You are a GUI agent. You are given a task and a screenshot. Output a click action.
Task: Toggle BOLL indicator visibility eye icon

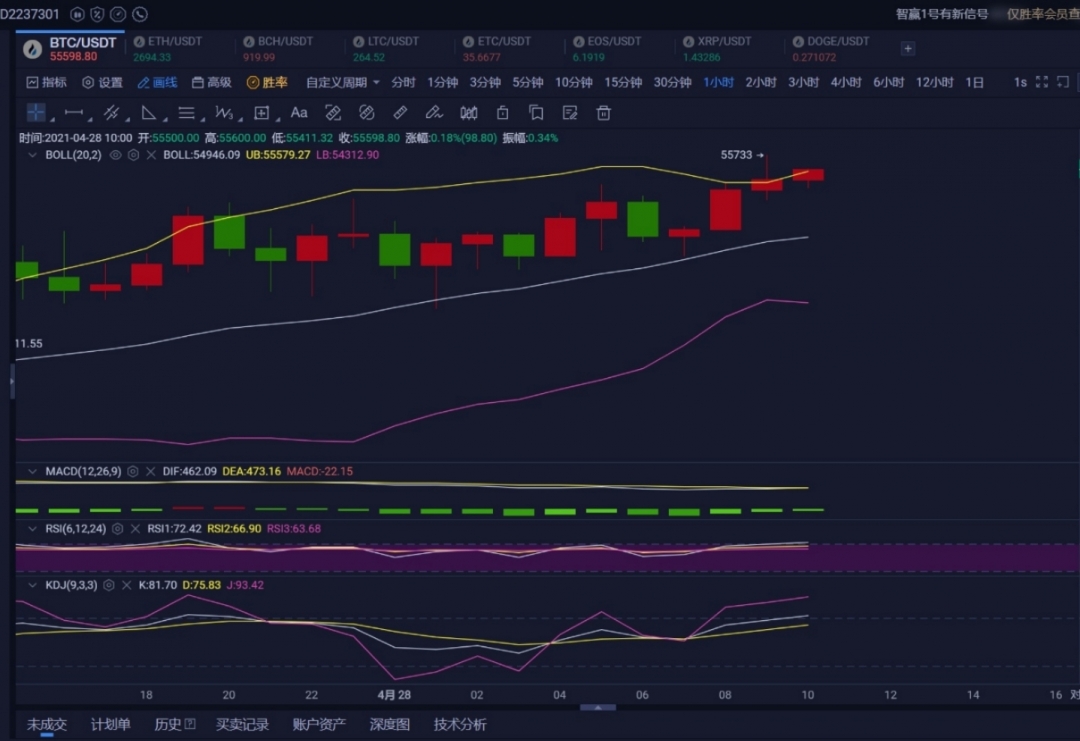click(x=115, y=155)
